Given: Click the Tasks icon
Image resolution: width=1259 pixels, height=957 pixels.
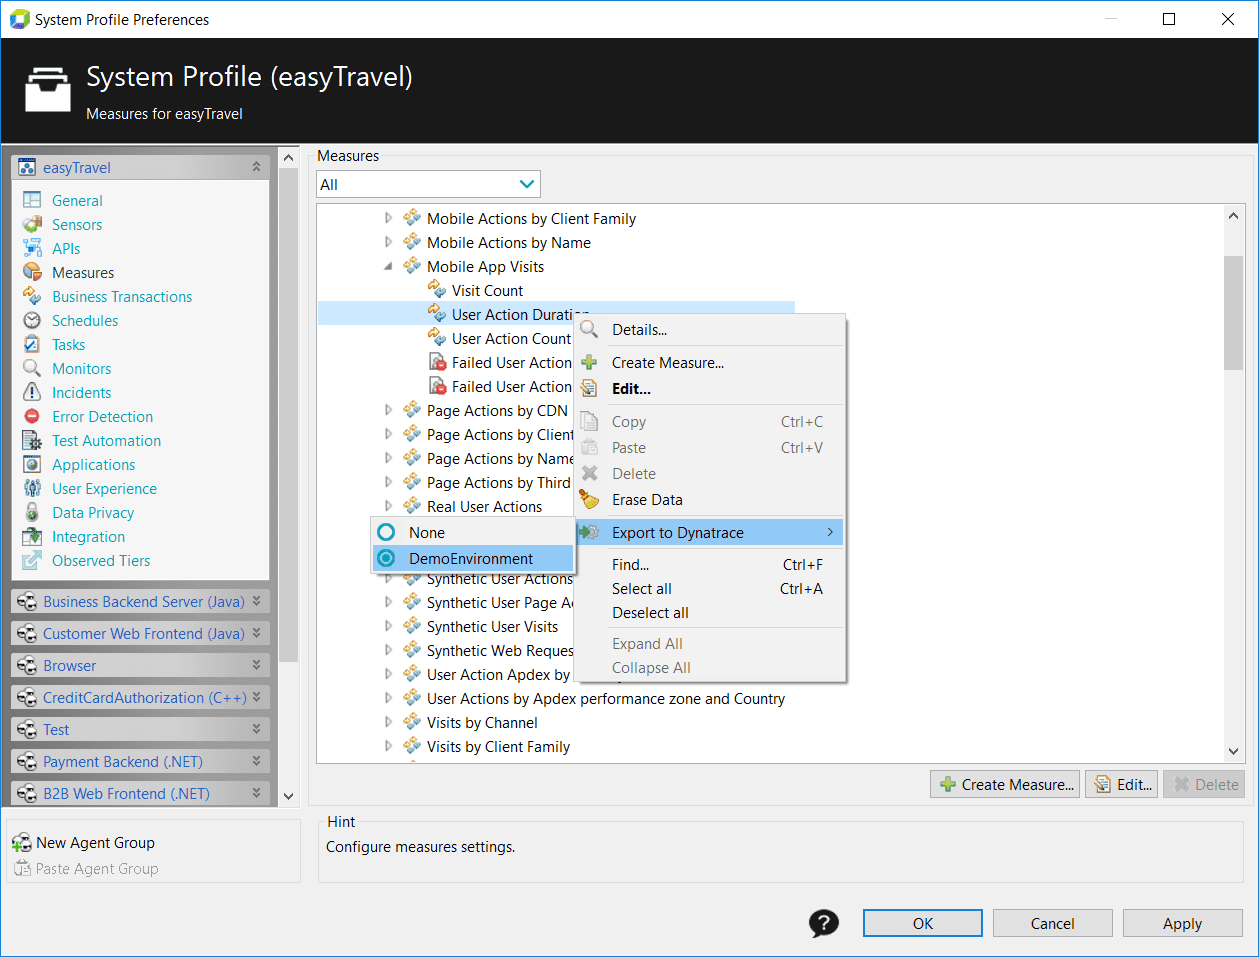Looking at the screenshot, I should point(32,344).
